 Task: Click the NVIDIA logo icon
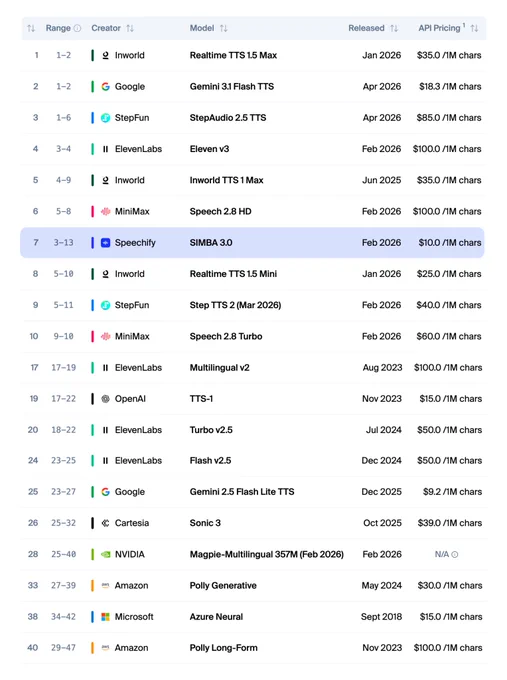click(x=105, y=554)
